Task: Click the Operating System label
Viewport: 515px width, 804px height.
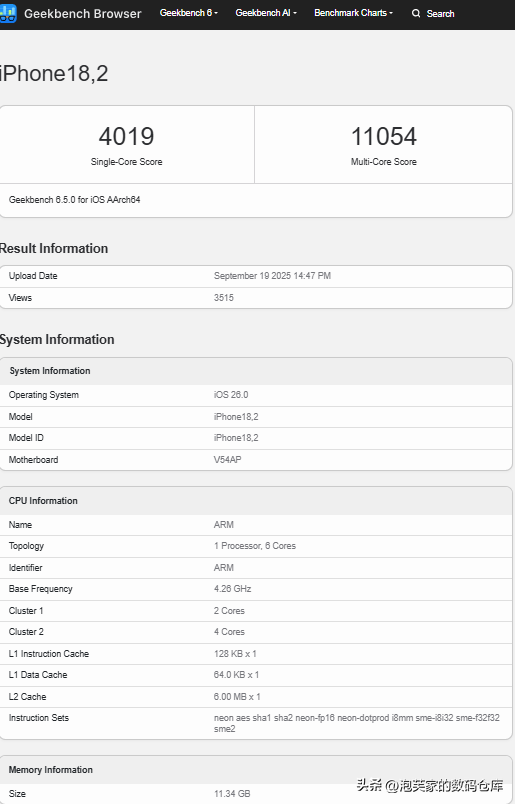Action: pos(44,395)
